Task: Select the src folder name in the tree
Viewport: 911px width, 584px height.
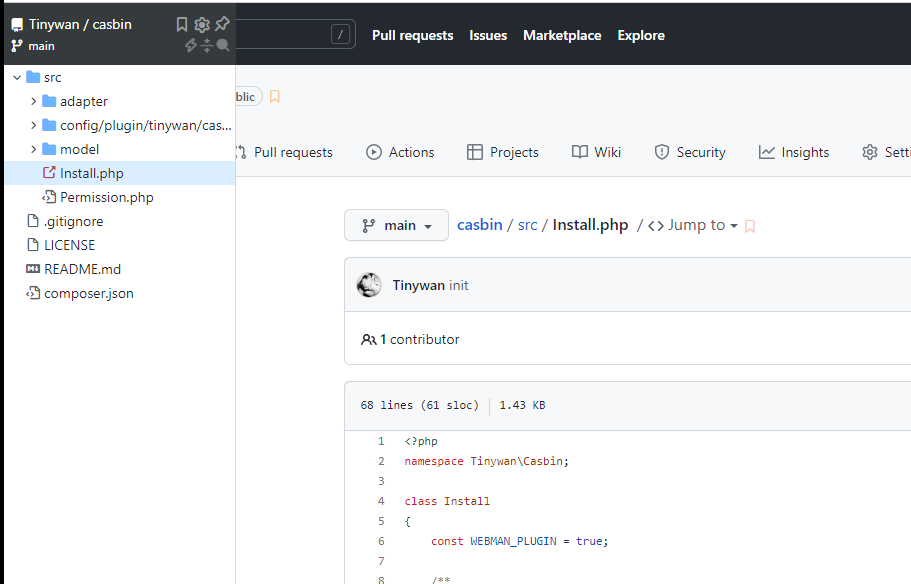Action: point(52,77)
